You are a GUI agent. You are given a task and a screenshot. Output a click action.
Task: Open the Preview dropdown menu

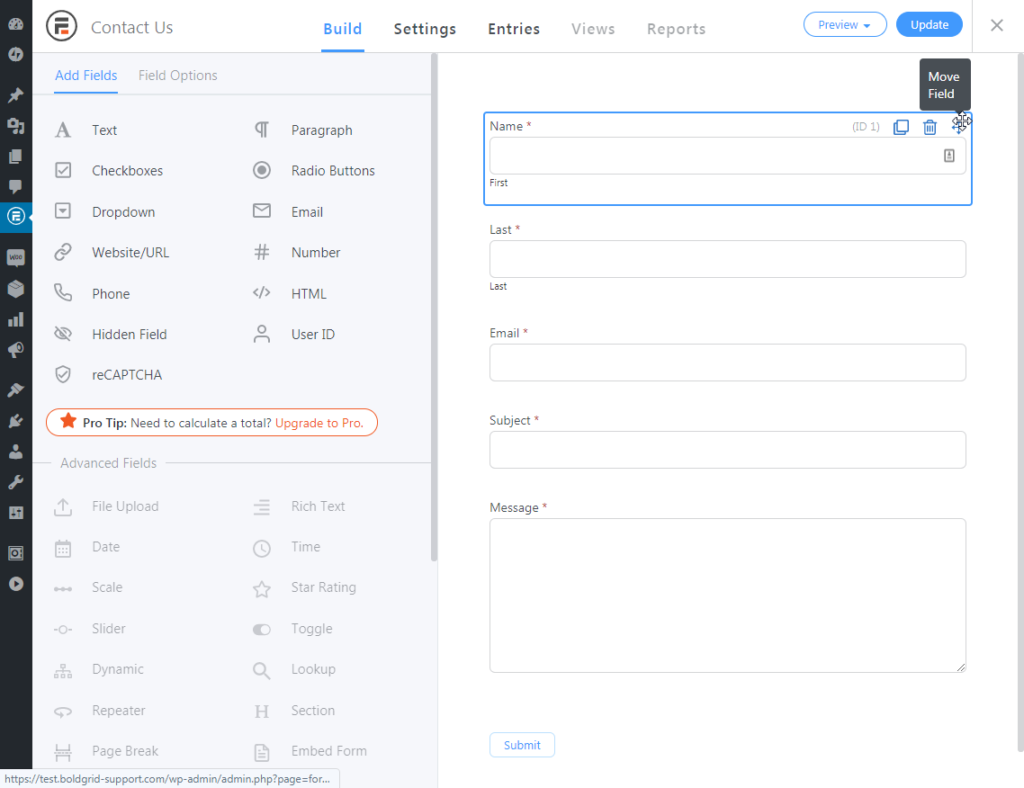pyautogui.click(x=844, y=25)
